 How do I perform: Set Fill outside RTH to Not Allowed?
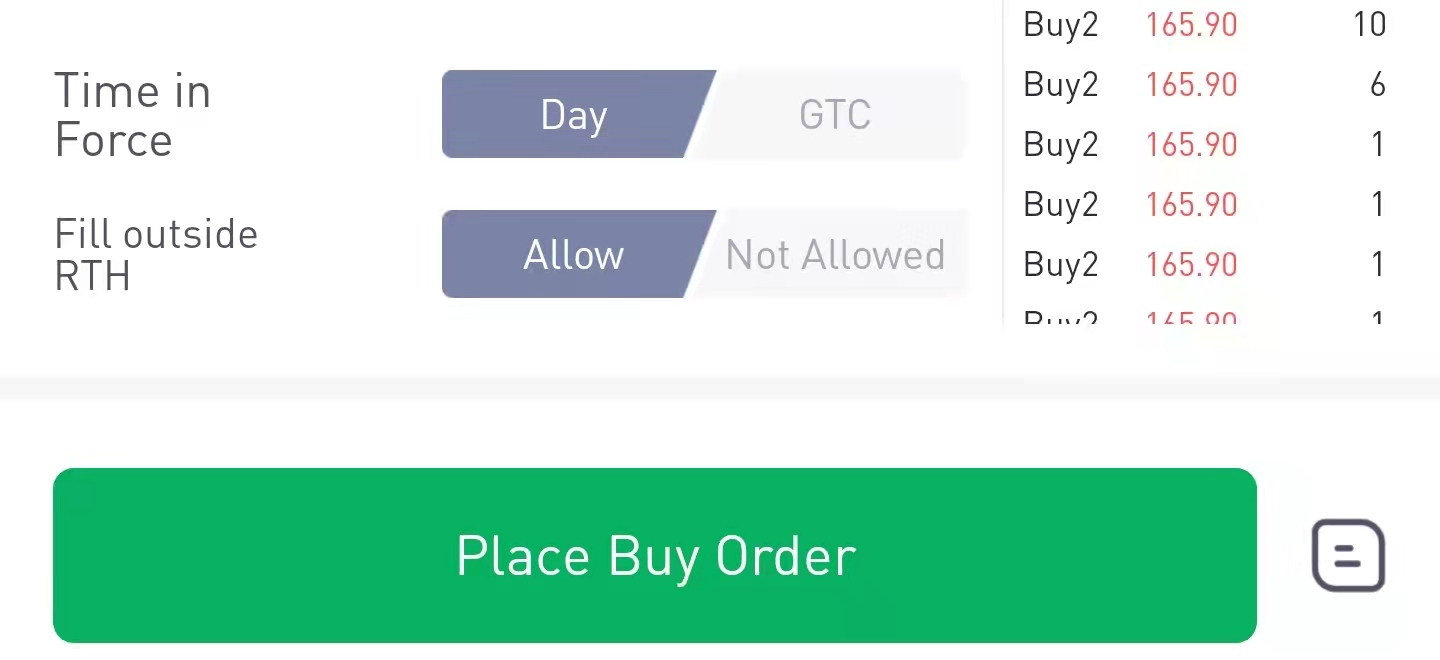(x=835, y=254)
